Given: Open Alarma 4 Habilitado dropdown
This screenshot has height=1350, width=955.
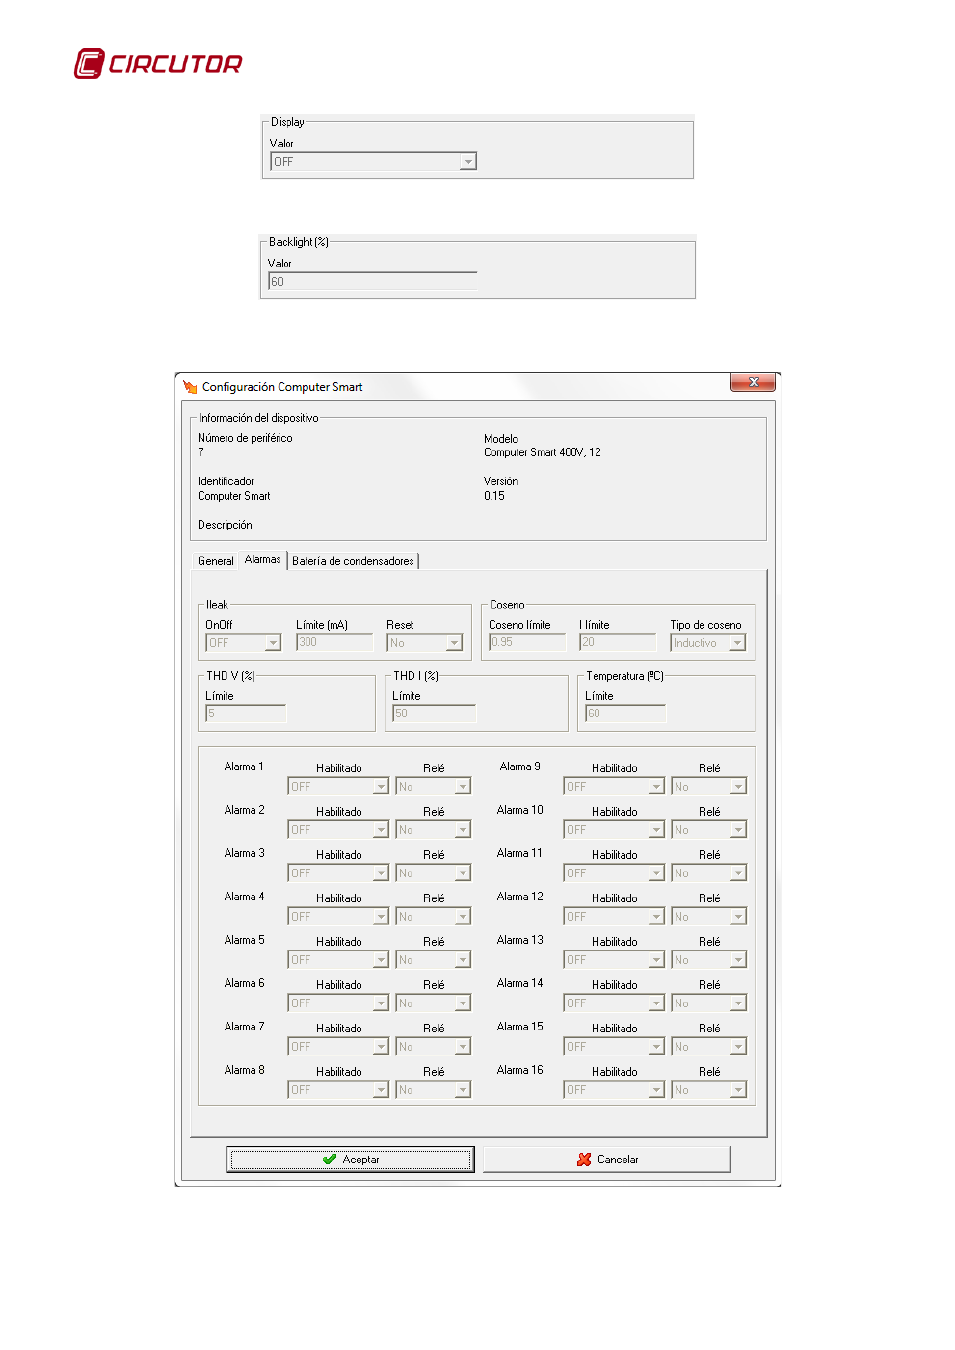Looking at the screenshot, I should click(338, 917).
